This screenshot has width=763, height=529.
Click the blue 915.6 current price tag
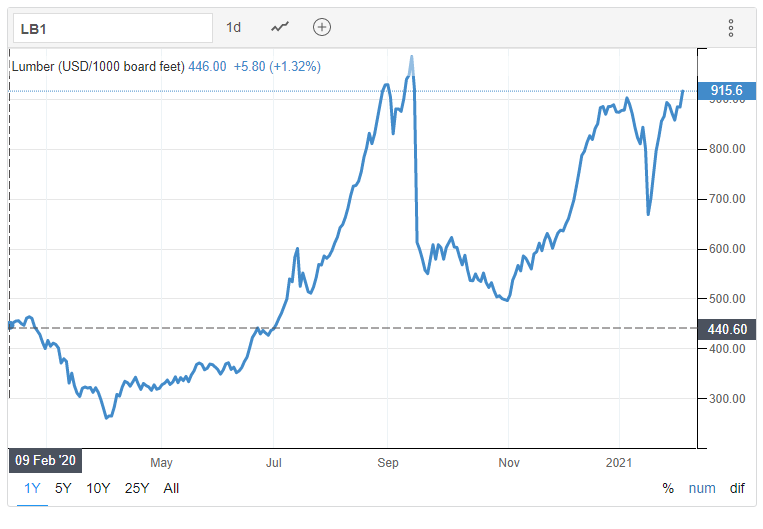(726, 91)
